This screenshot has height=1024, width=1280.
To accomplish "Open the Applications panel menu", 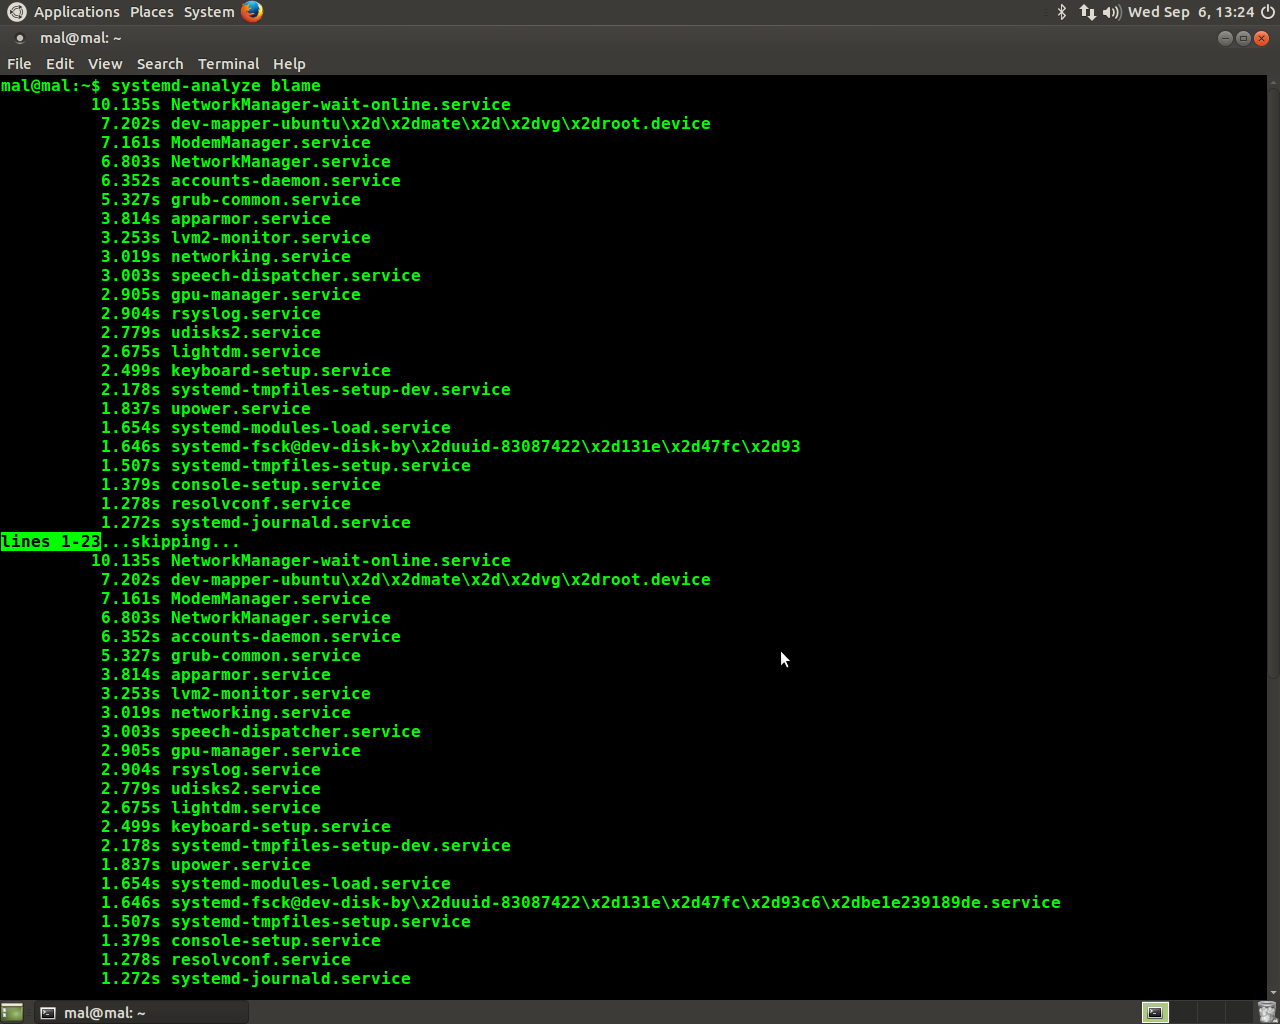I will [x=77, y=12].
